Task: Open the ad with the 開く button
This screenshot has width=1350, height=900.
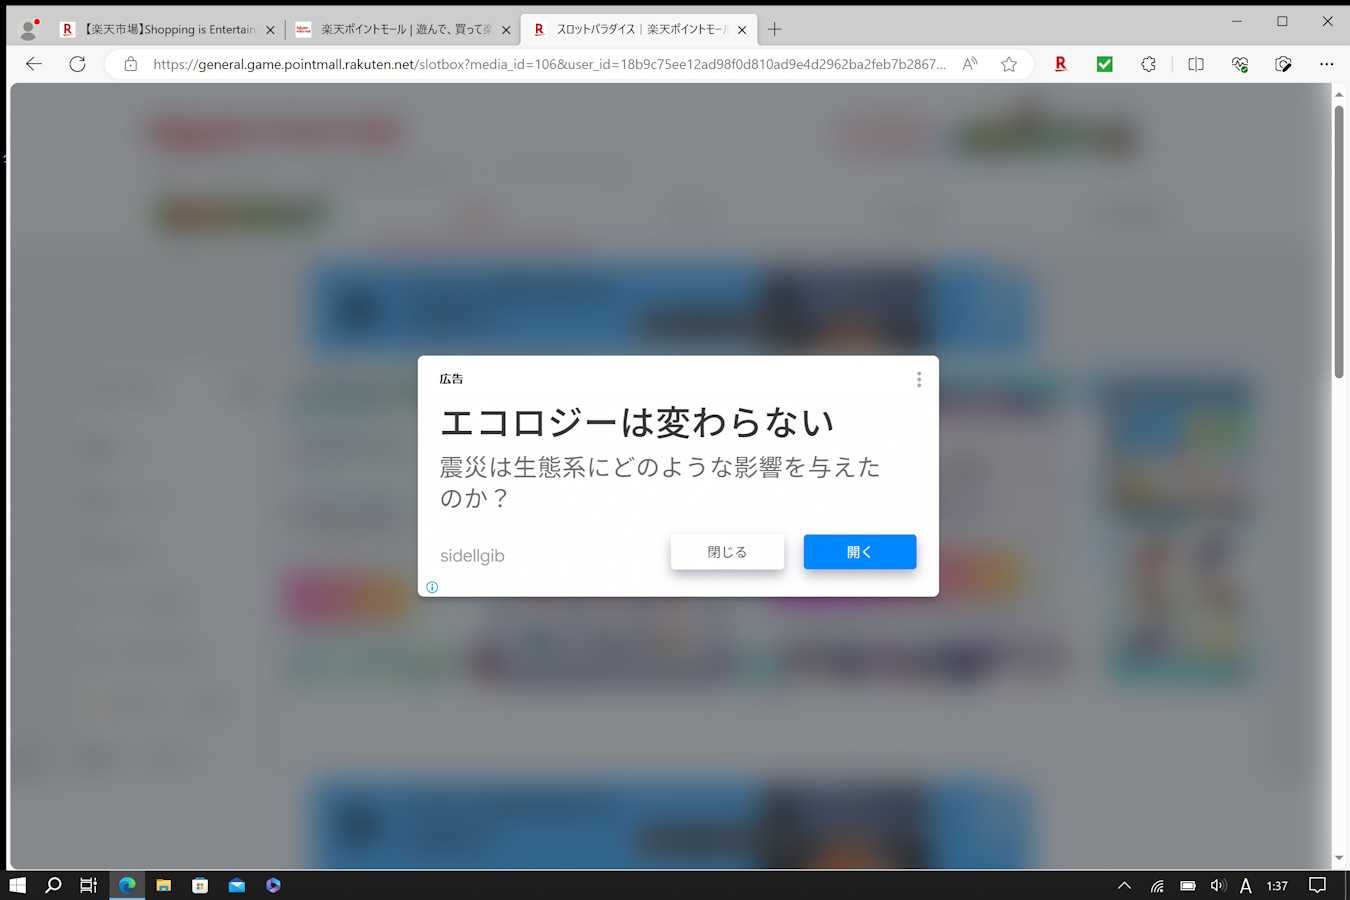Action: (860, 552)
